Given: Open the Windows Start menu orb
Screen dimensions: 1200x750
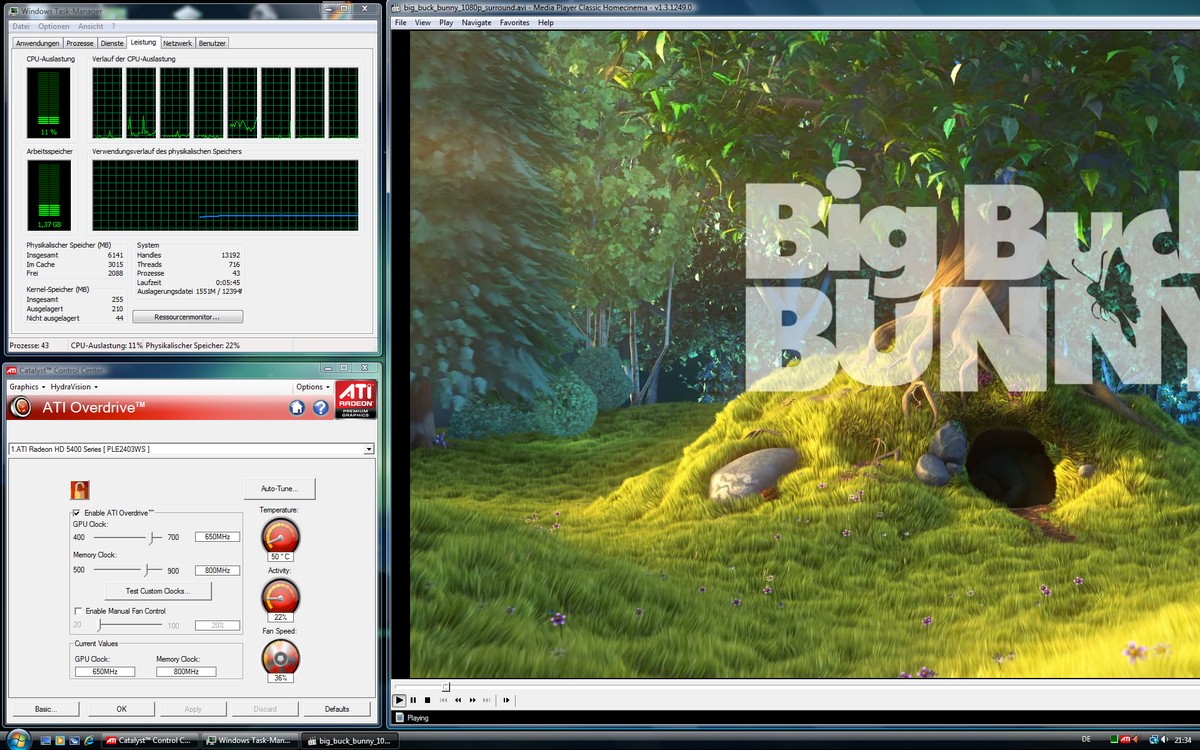Looking at the screenshot, I should (19, 739).
